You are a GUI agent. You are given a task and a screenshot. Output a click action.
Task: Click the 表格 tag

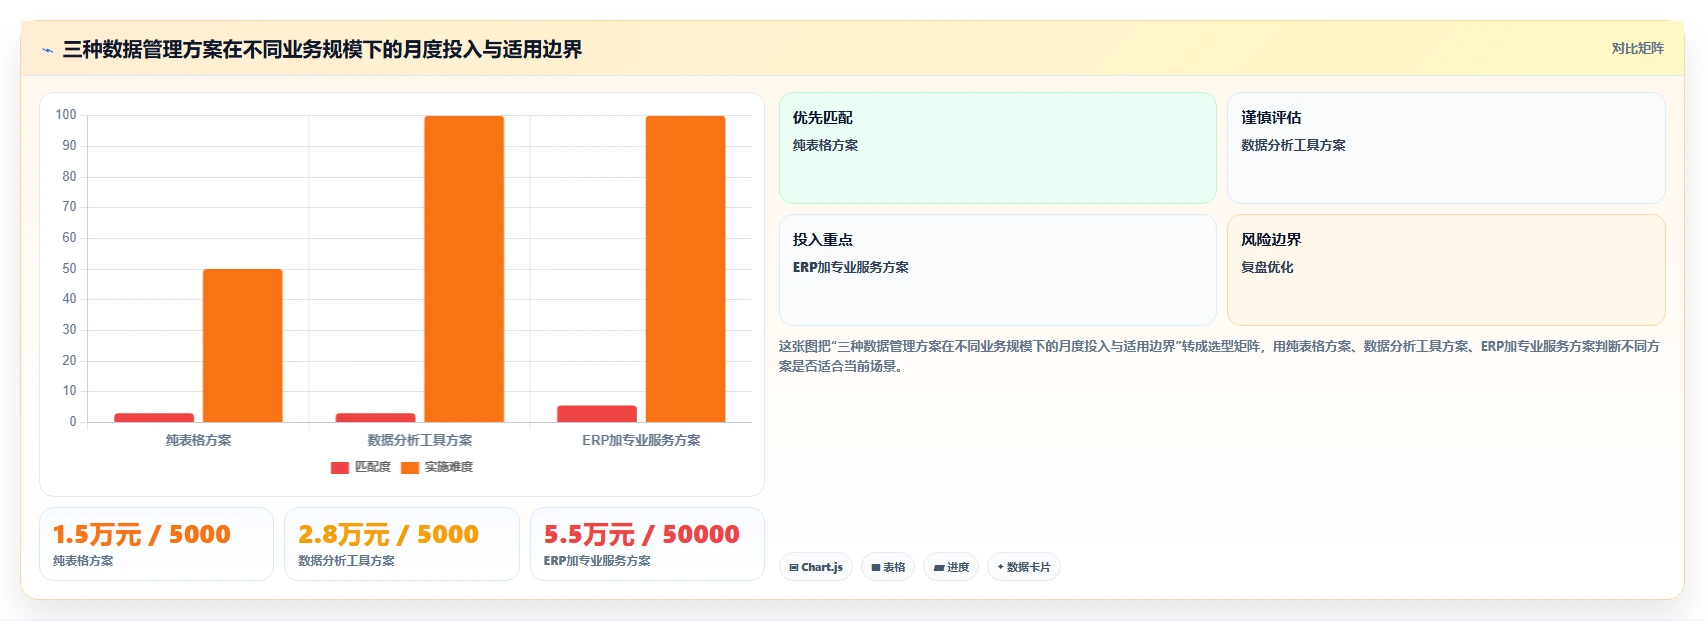tap(888, 567)
